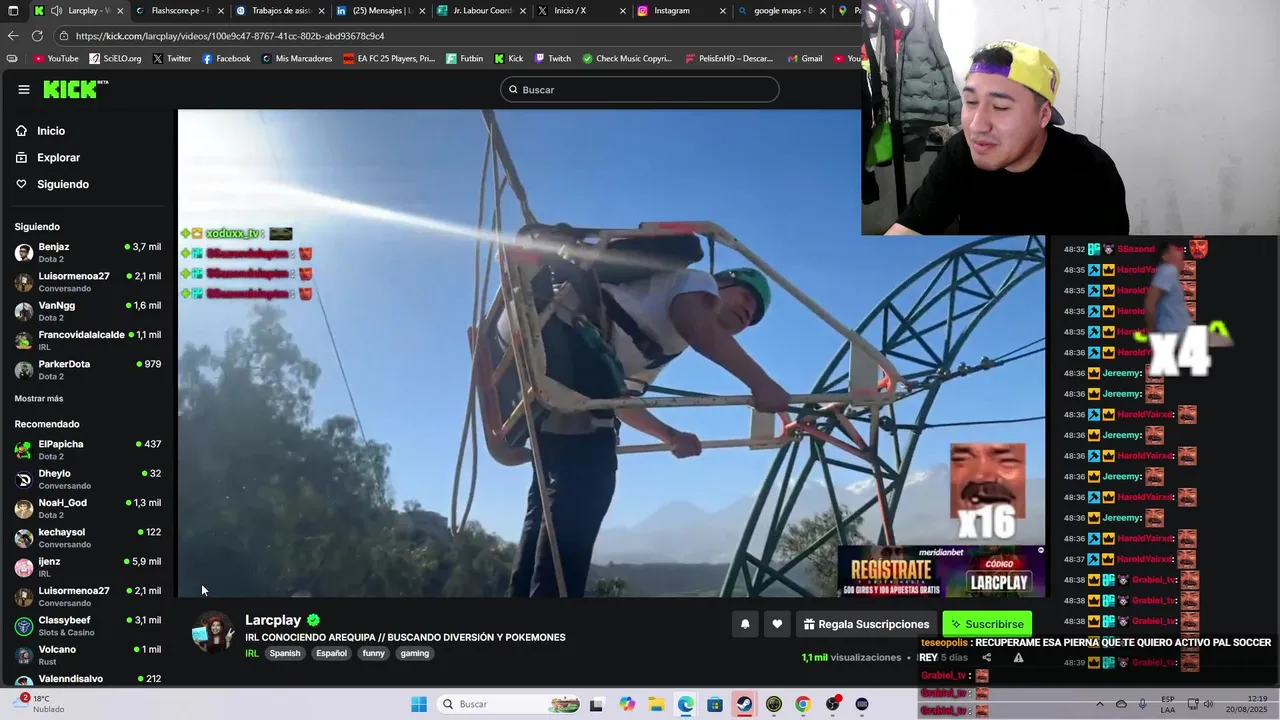Open YouTube bookmark

point(56,59)
